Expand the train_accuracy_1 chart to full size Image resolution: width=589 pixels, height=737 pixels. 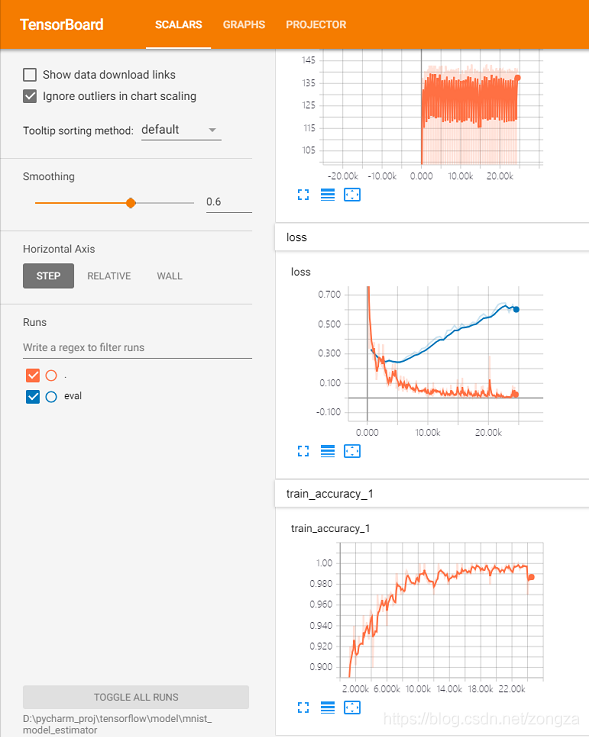[x=303, y=707]
